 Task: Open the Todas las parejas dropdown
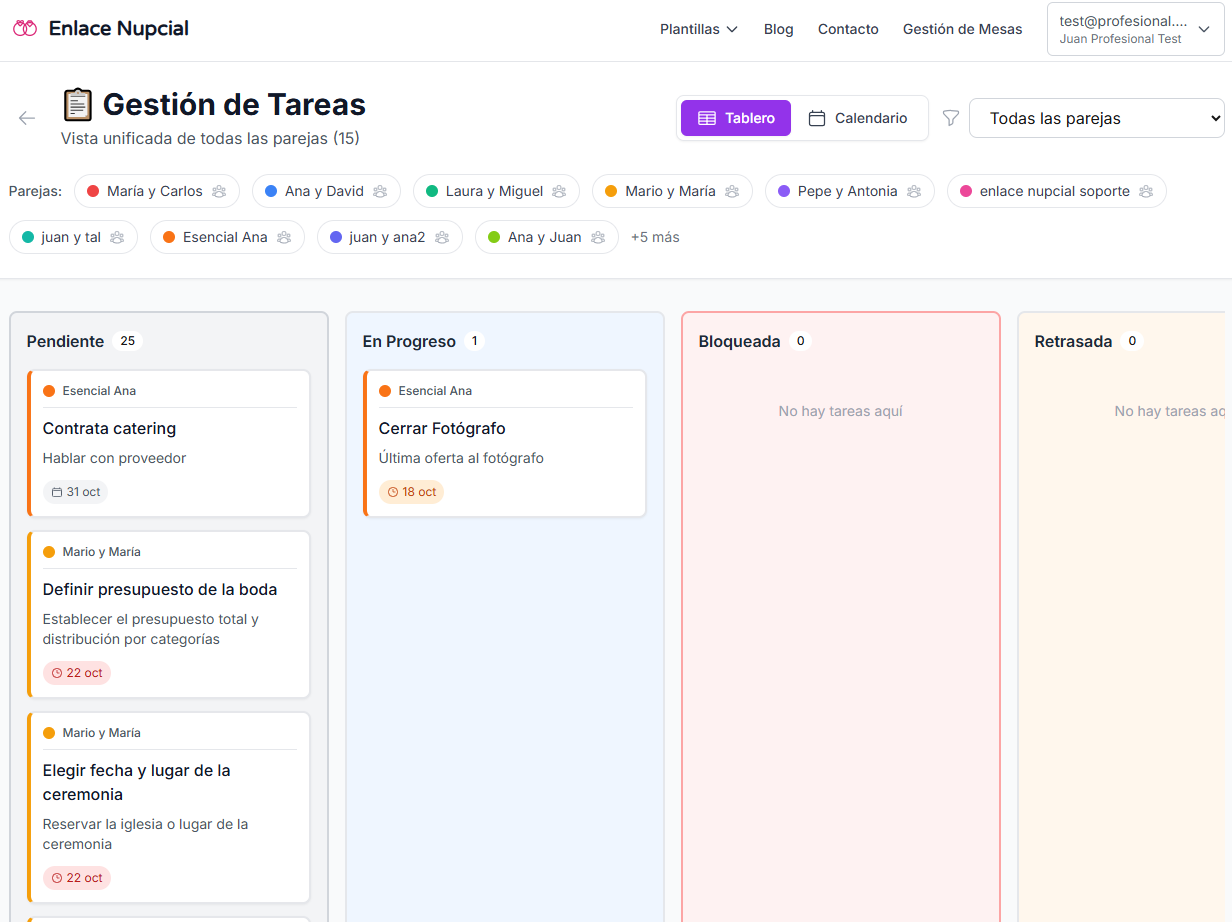pyautogui.click(x=1097, y=118)
